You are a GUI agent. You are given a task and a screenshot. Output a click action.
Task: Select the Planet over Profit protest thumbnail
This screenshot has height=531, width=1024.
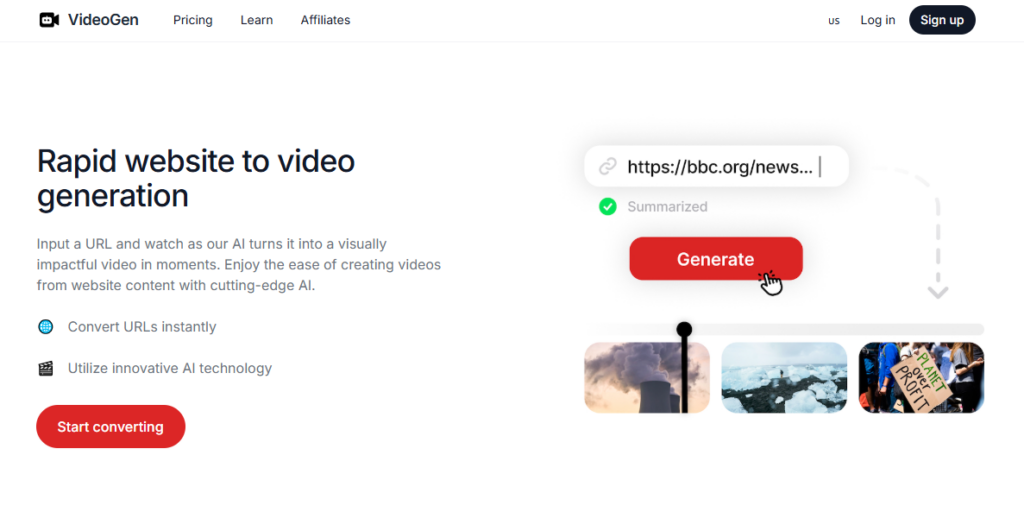point(921,378)
